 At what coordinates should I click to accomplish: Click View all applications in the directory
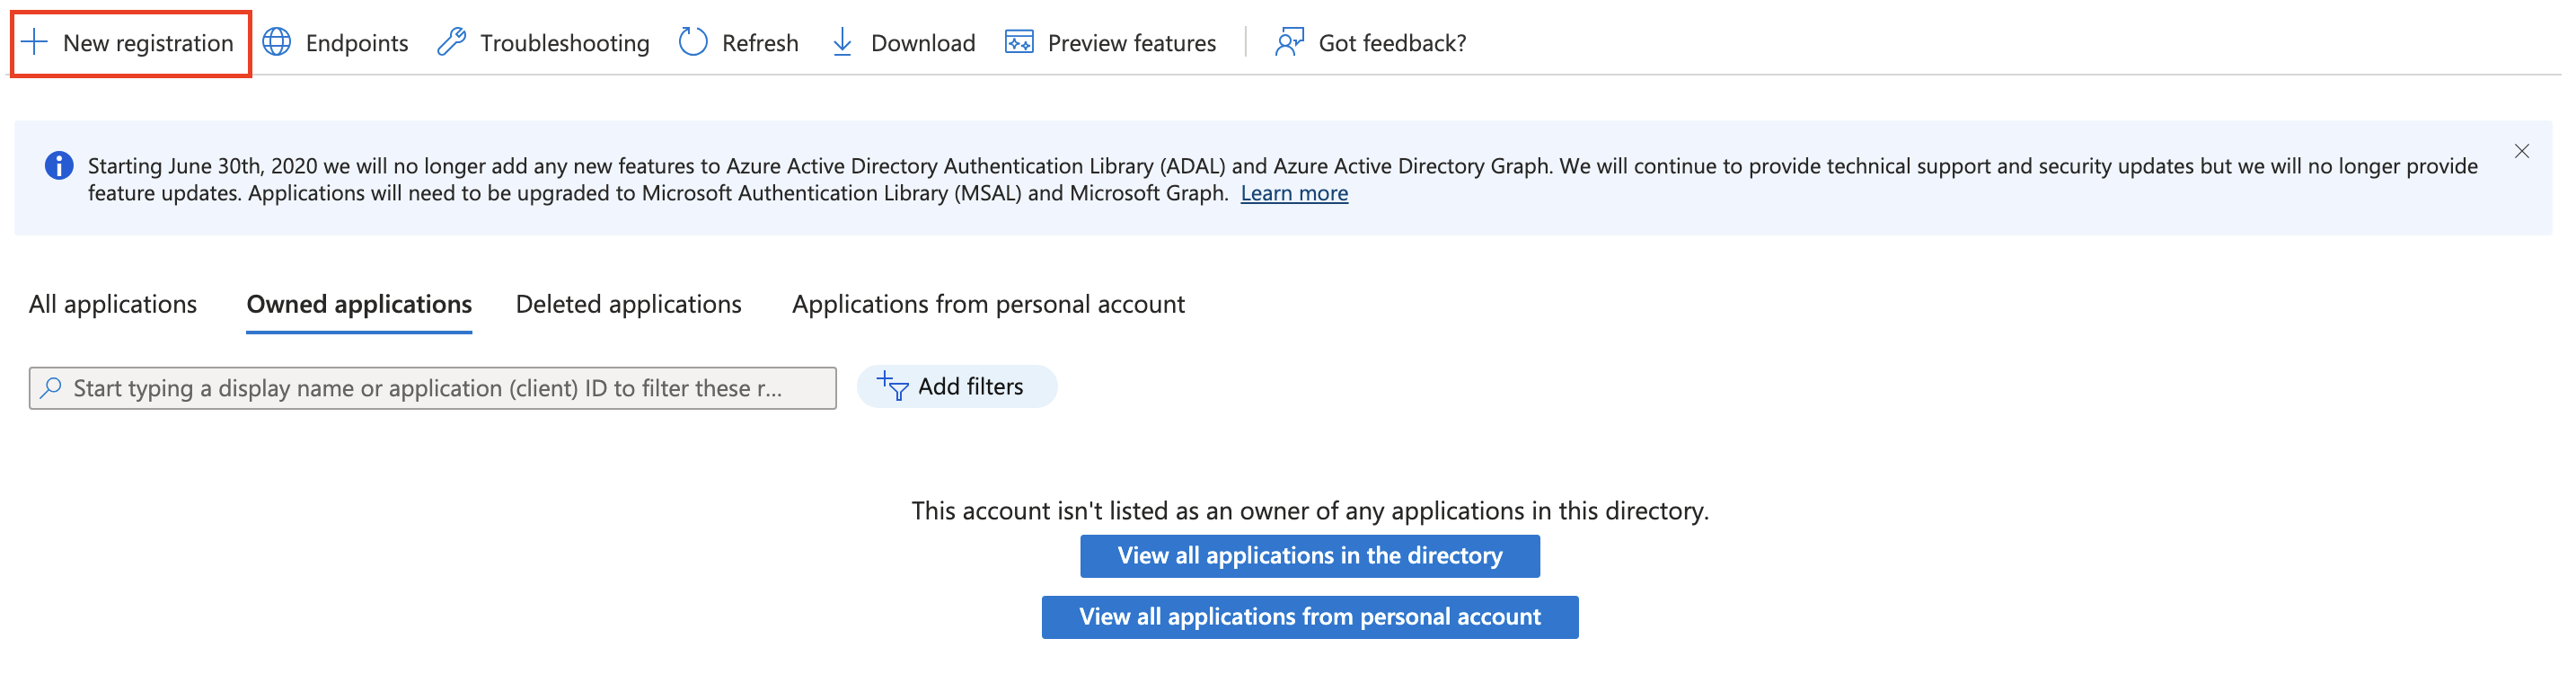point(1310,556)
